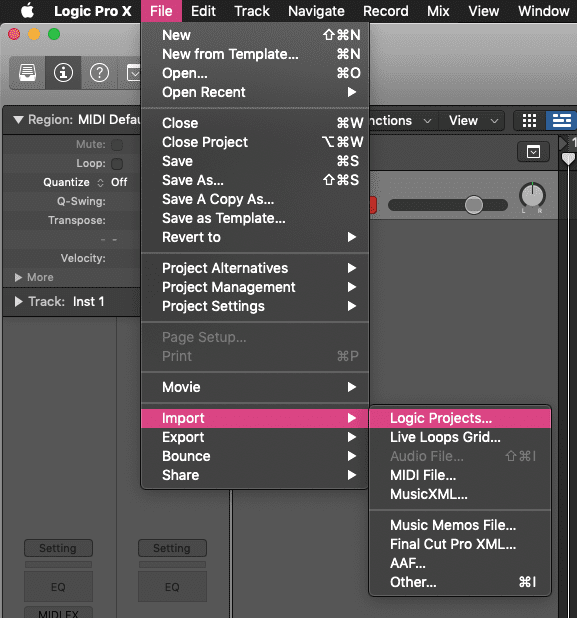Open the Project Management submenu

[255, 287]
